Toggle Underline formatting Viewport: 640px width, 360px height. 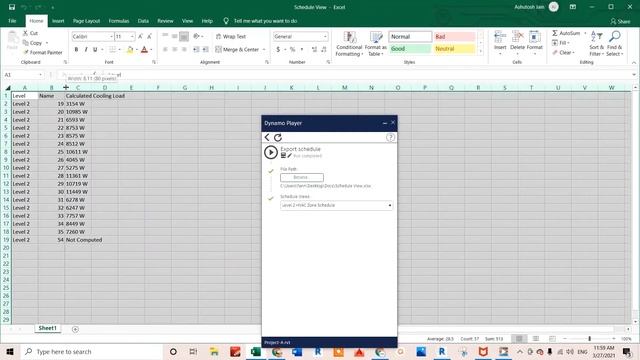95,49
